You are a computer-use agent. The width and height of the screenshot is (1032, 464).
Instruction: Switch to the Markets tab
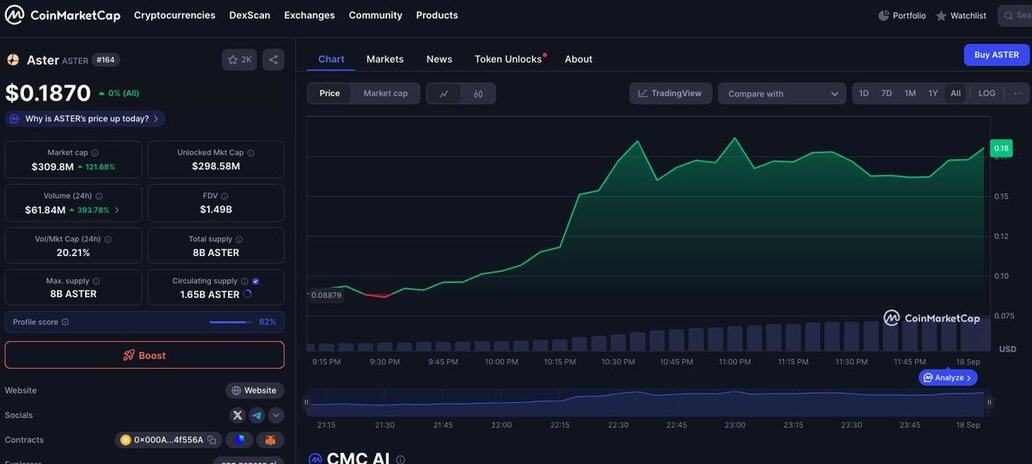pyautogui.click(x=385, y=59)
